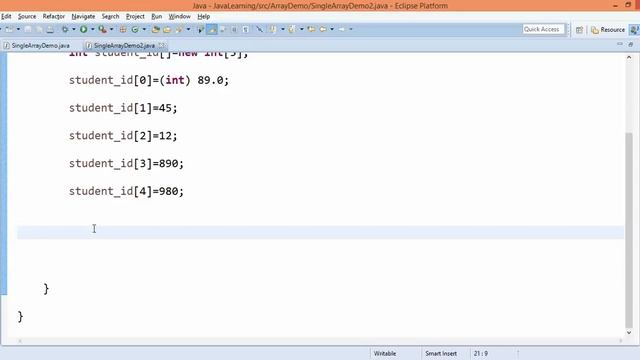
Task: Open the Search dropdown arrow
Action: [x=188, y=29]
